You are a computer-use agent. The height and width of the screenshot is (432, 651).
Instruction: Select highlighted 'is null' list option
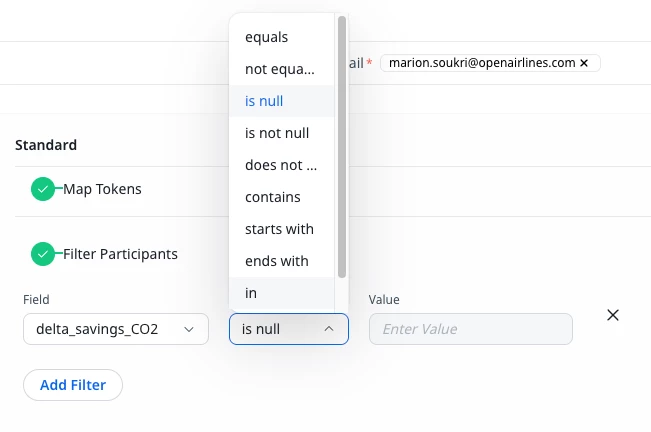pyautogui.click(x=265, y=101)
